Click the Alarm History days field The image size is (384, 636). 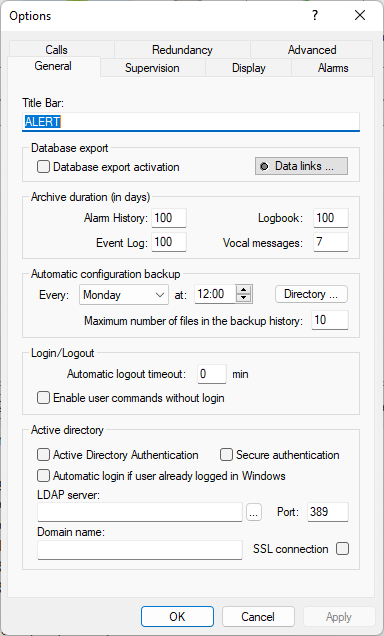(169, 218)
